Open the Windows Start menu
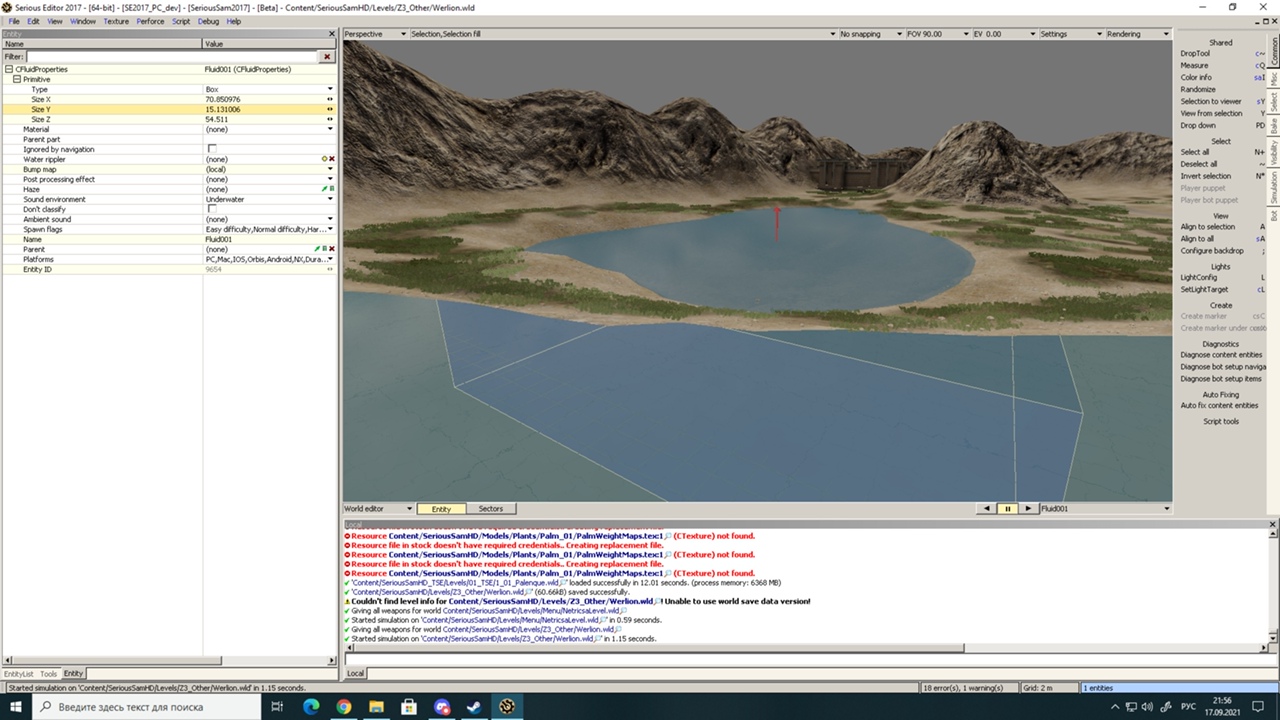 click(x=17, y=707)
